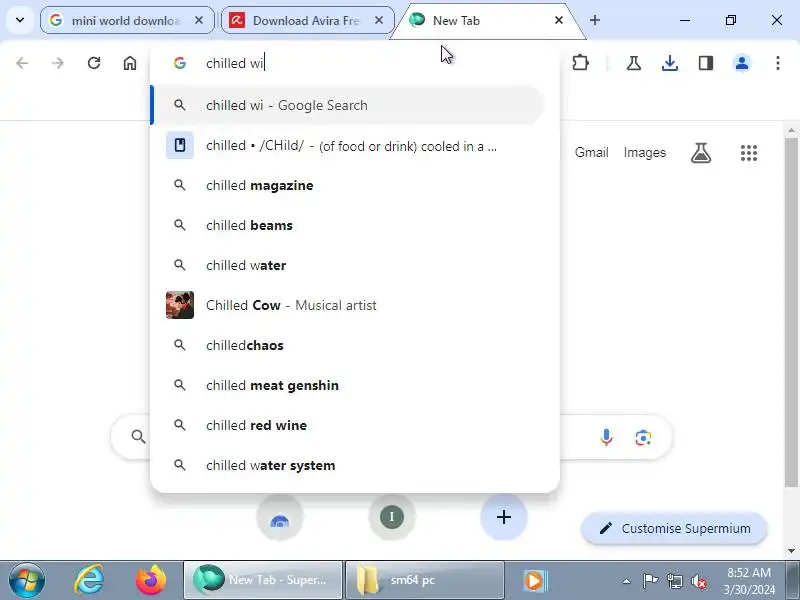The image size is (800, 600).
Task: Click the Customise Supermium button
Action: click(x=674, y=528)
